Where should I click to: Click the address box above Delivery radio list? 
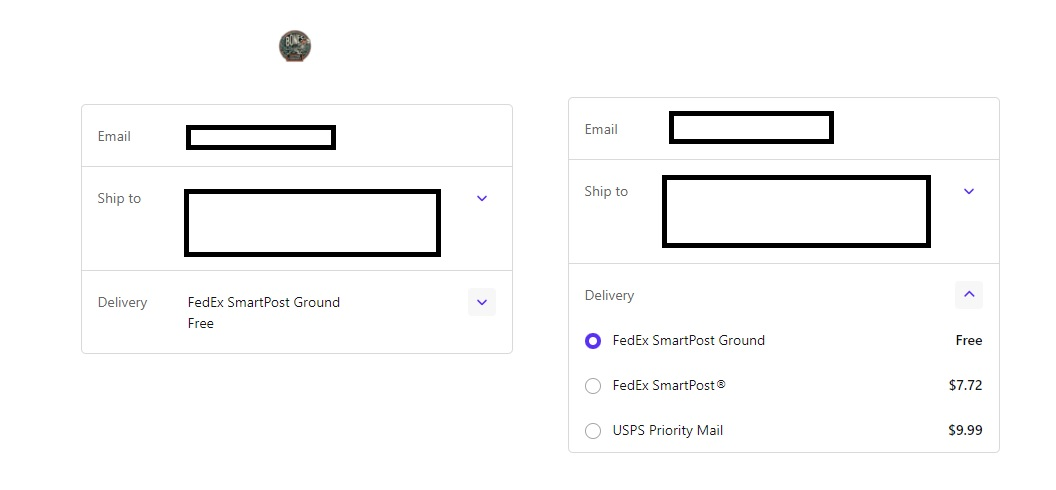click(x=796, y=211)
